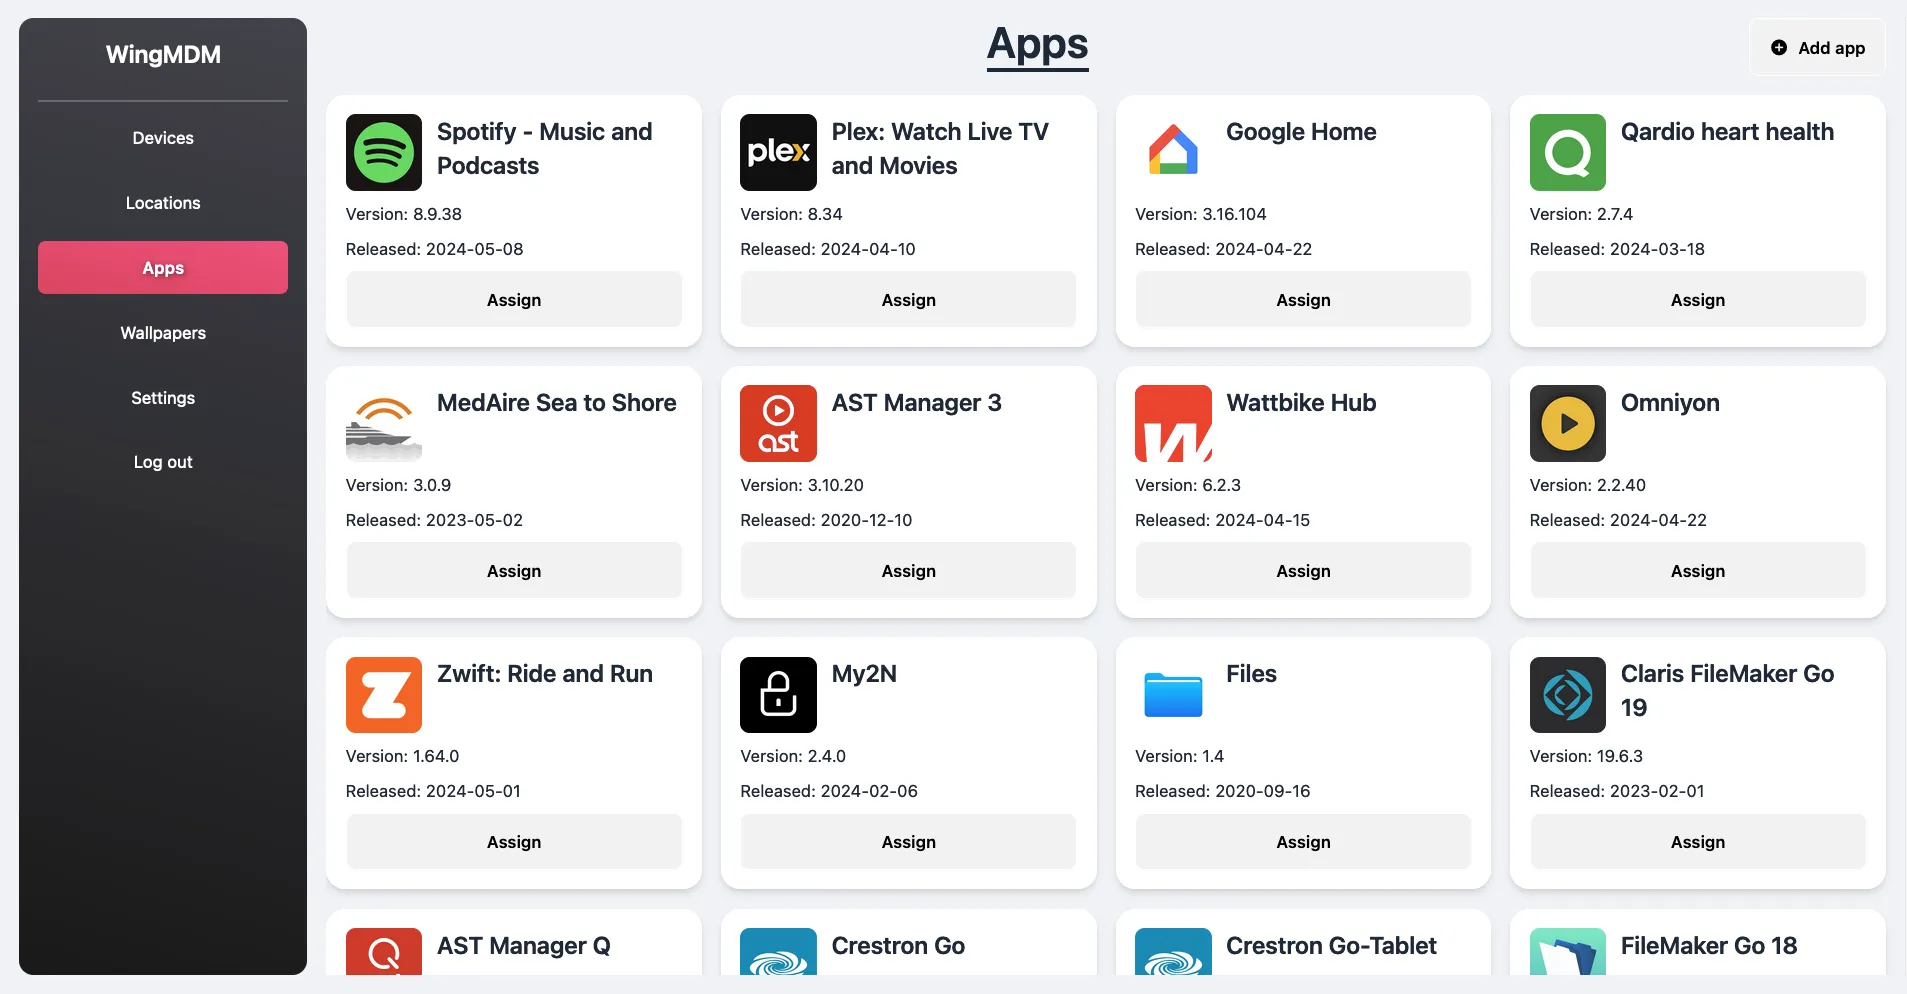Screen dimensions: 1907x994
Task: Open the Omniyon play icon
Action: click(x=1567, y=423)
